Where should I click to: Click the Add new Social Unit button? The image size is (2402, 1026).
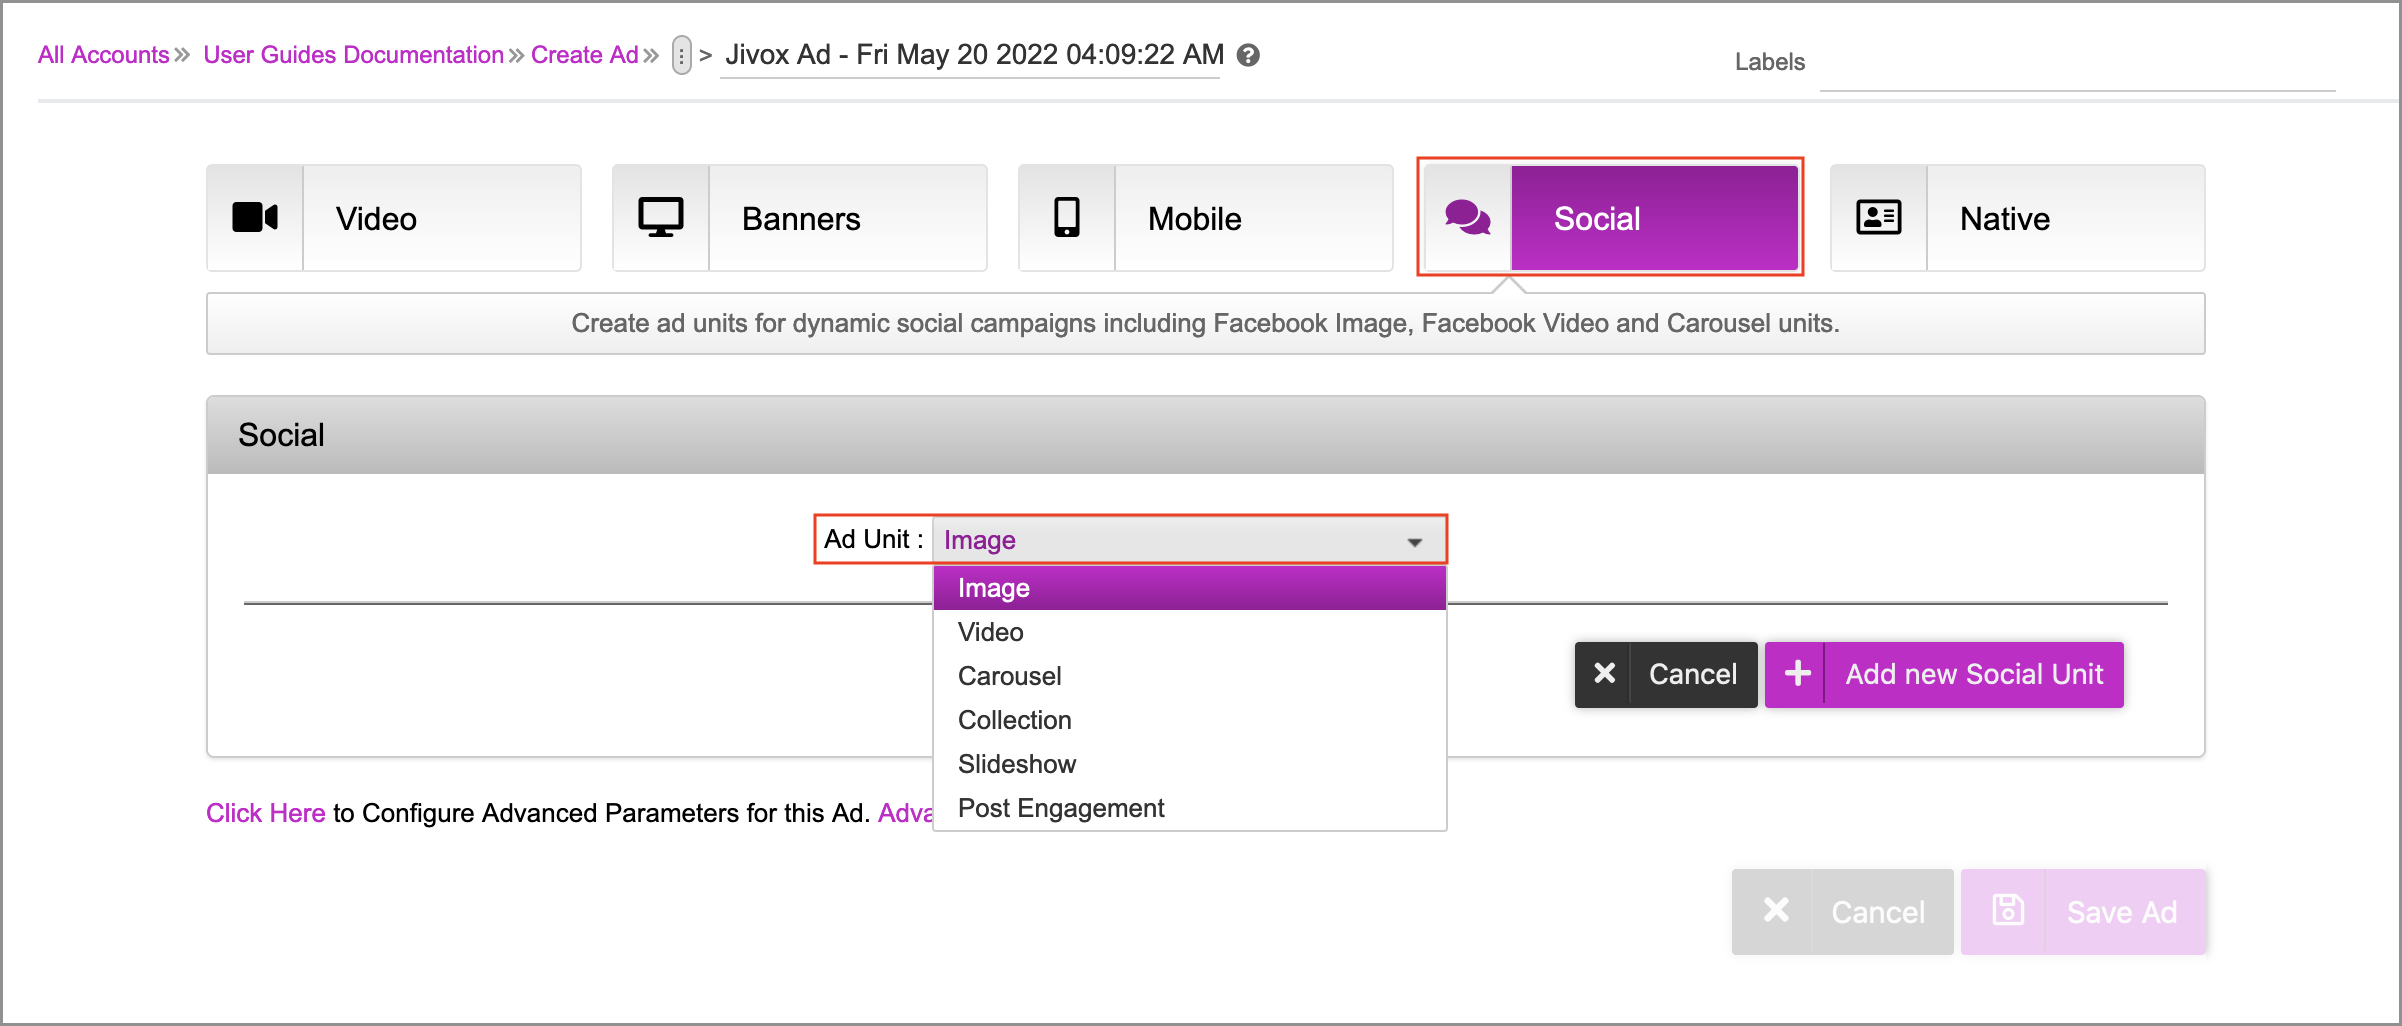pos(1973,674)
